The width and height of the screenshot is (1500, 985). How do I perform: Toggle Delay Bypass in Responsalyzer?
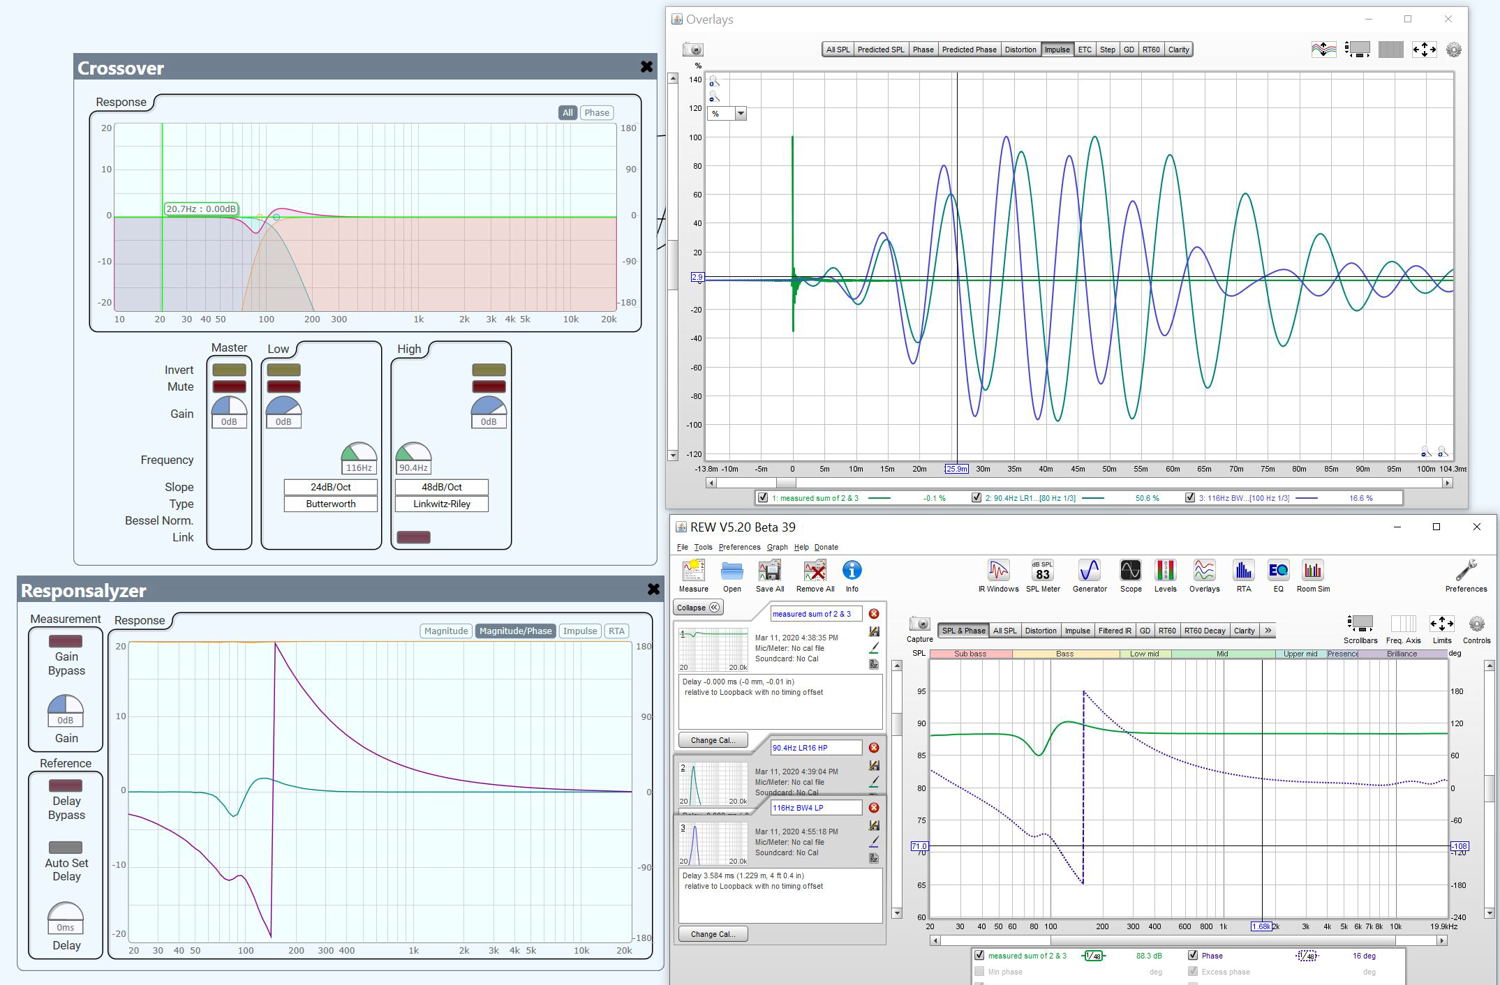[66, 785]
